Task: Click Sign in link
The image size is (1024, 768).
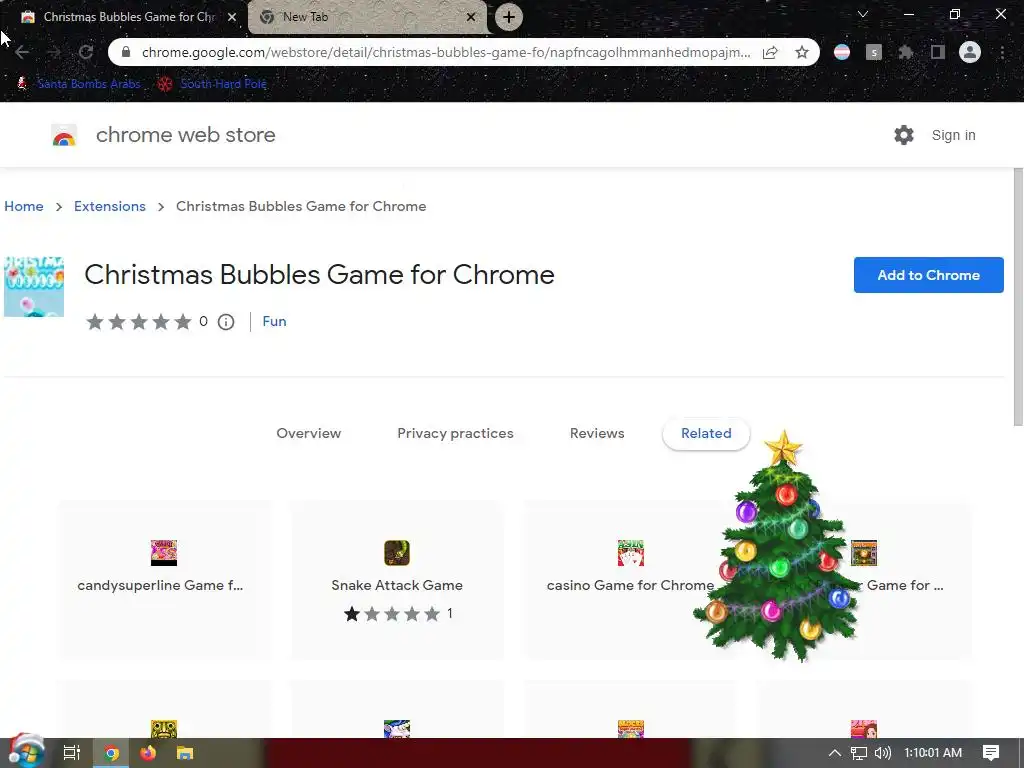Action: pyautogui.click(x=953, y=135)
